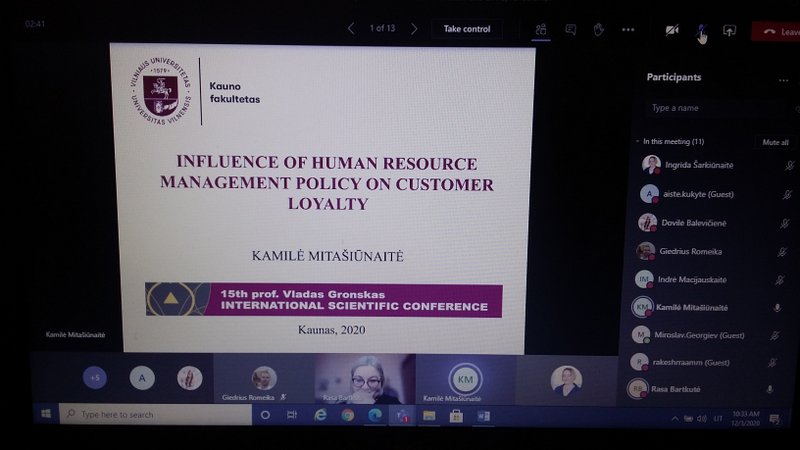This screenshot has width=800, height=450.
Task: Click the mic icon in Kamilė Mitašiūnaitė's list row
Action: coord(777,308)
